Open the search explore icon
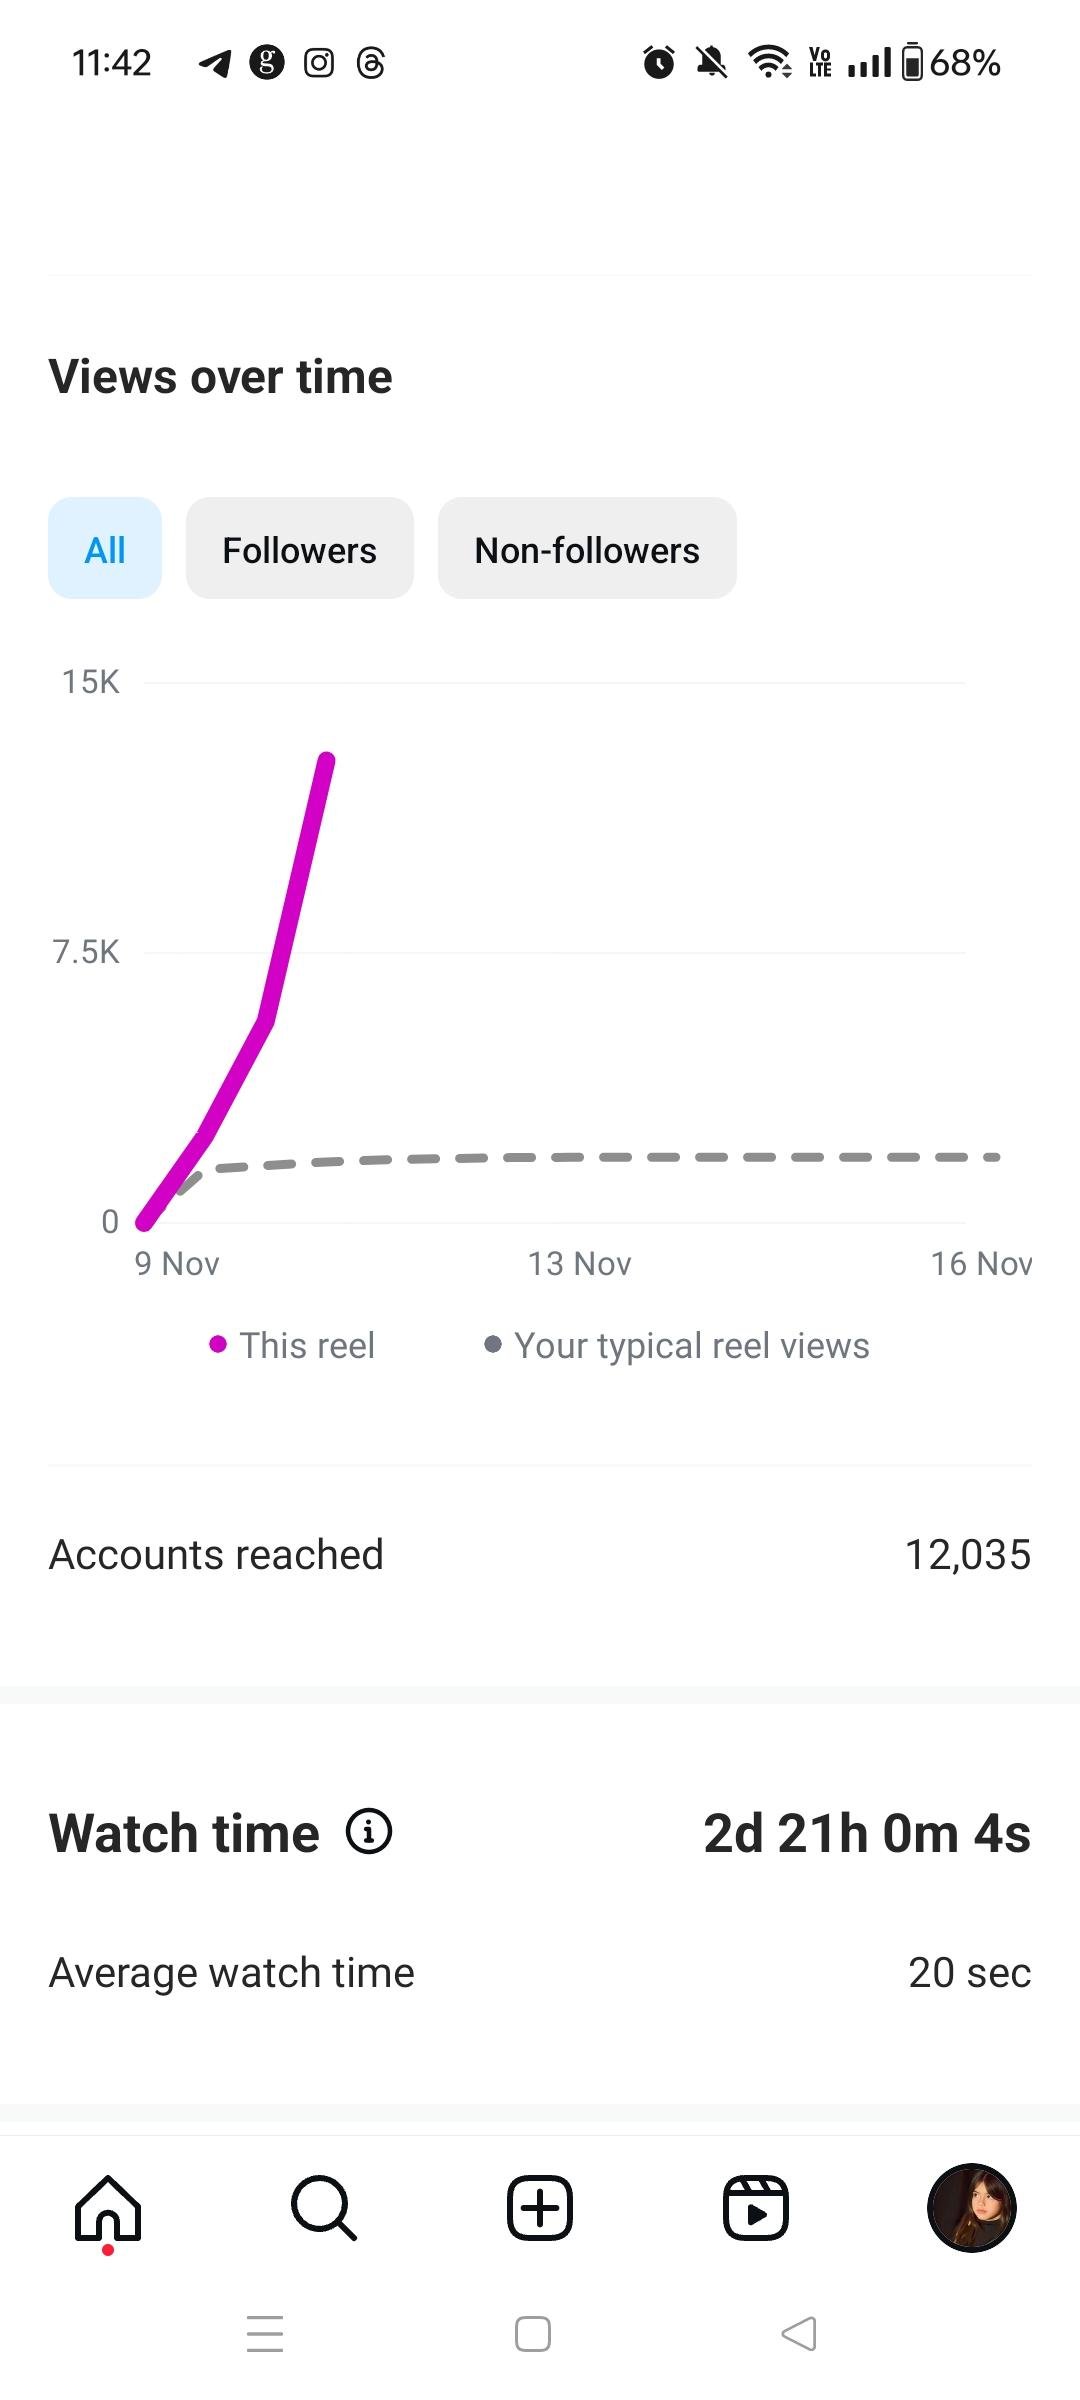The height and width of the screenshot is (2400, 1080). pos(324,2208)
